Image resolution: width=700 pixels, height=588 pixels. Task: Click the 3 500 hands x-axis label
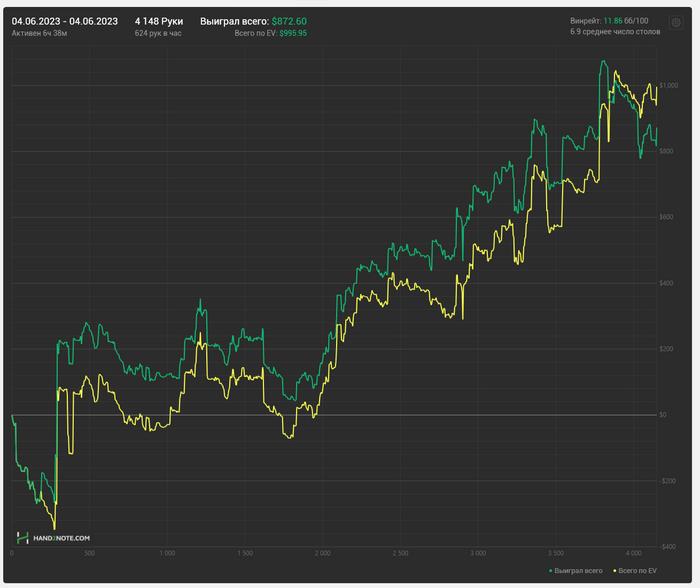tap(555, 553)
